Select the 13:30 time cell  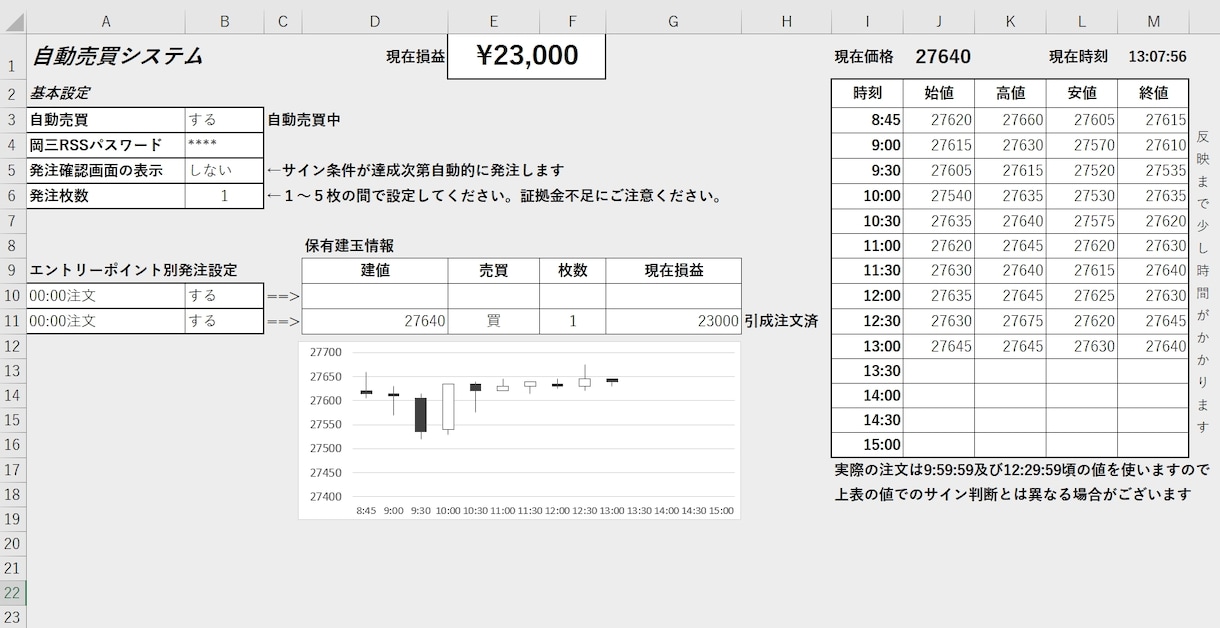[867, 371]
